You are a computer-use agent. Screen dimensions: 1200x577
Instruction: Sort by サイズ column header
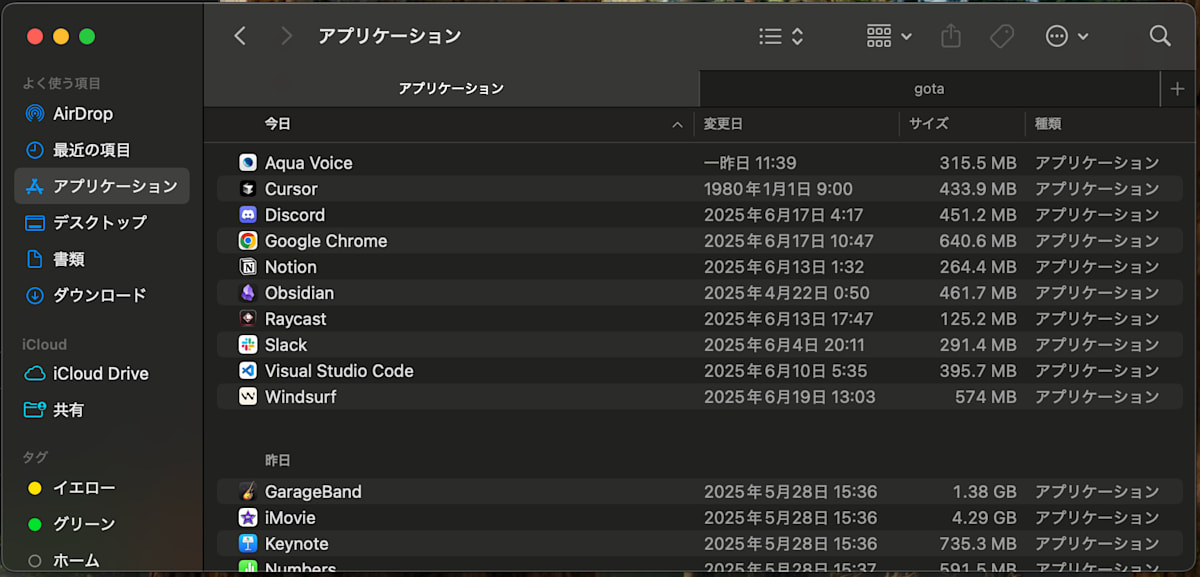[929, 124]
